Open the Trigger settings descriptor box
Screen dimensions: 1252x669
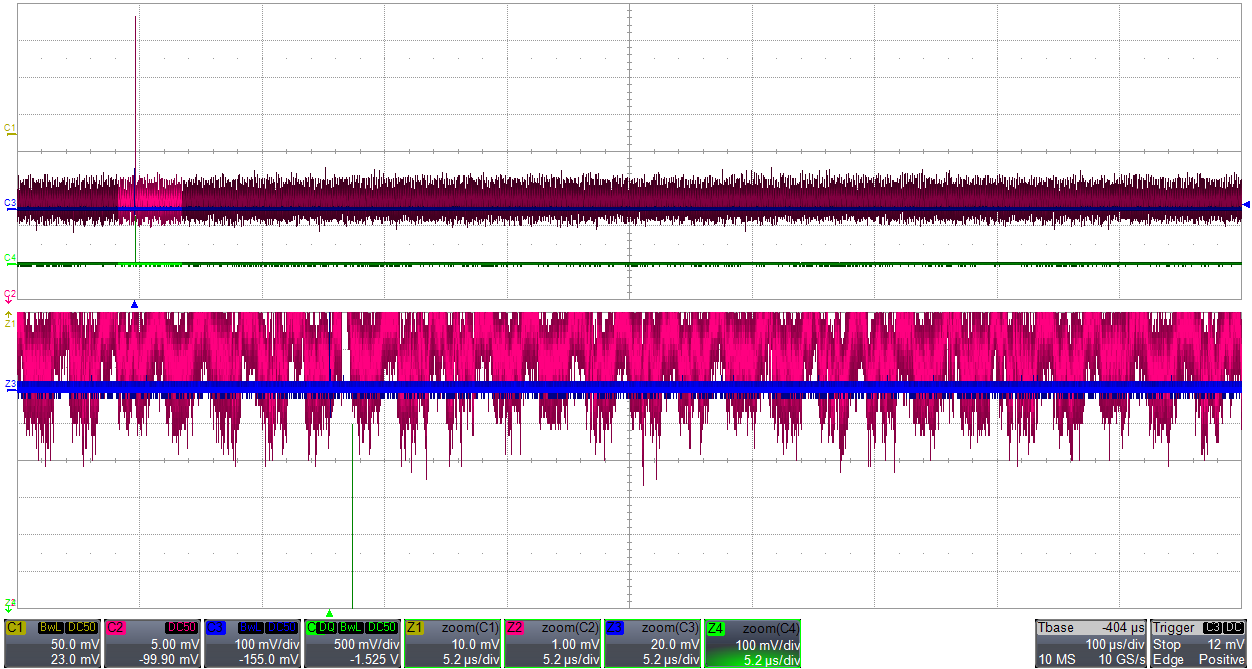(x=1199, y=643)
